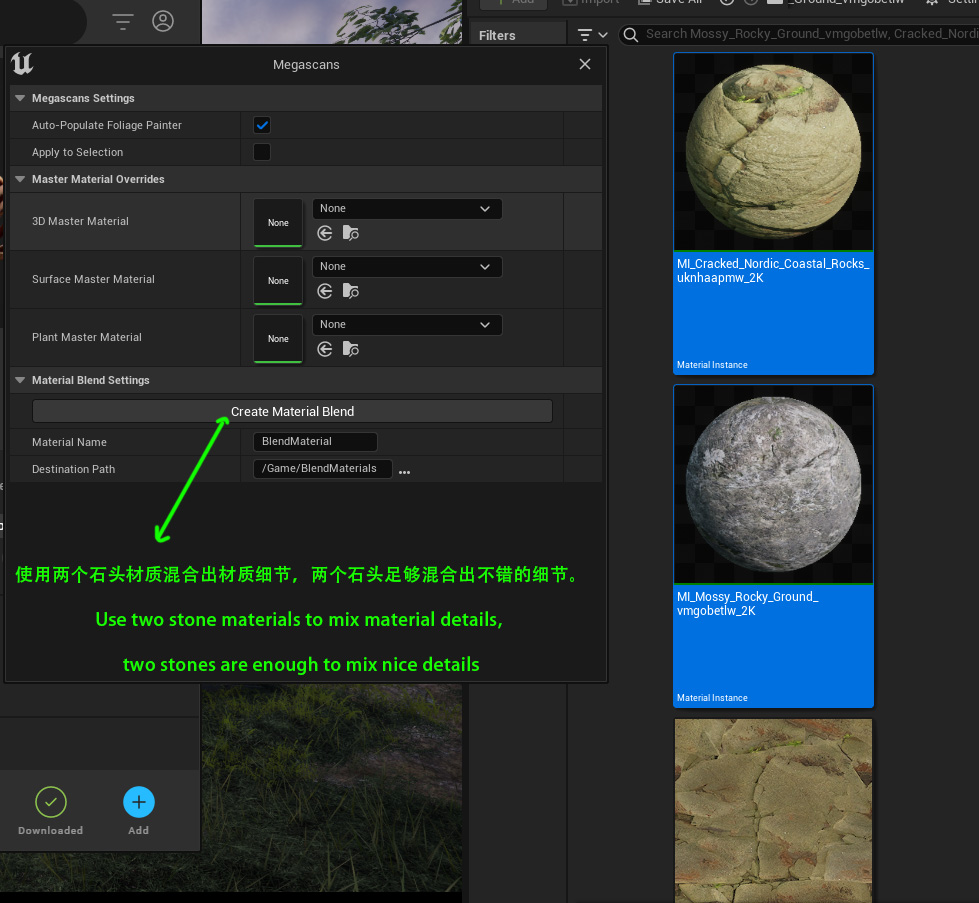Select the MI_Mossy_Rocky_Ground sphere thumbnail
The image size is (979, 903).
tap(773, 483)
